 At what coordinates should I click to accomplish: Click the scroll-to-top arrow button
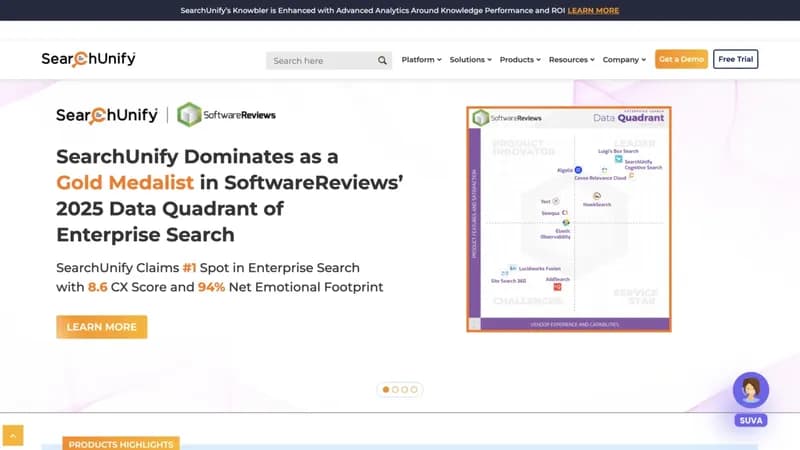click(x=13, y=436)
